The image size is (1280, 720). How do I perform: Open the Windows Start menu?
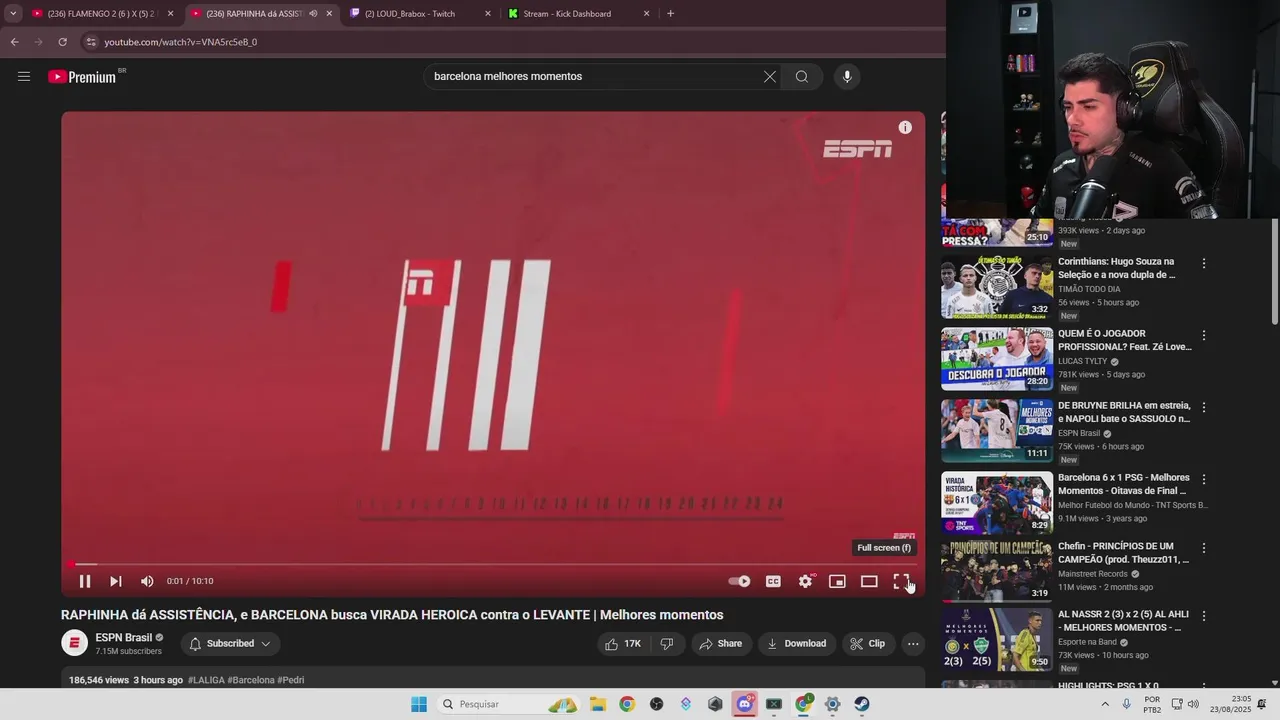[x=419, y=704]
